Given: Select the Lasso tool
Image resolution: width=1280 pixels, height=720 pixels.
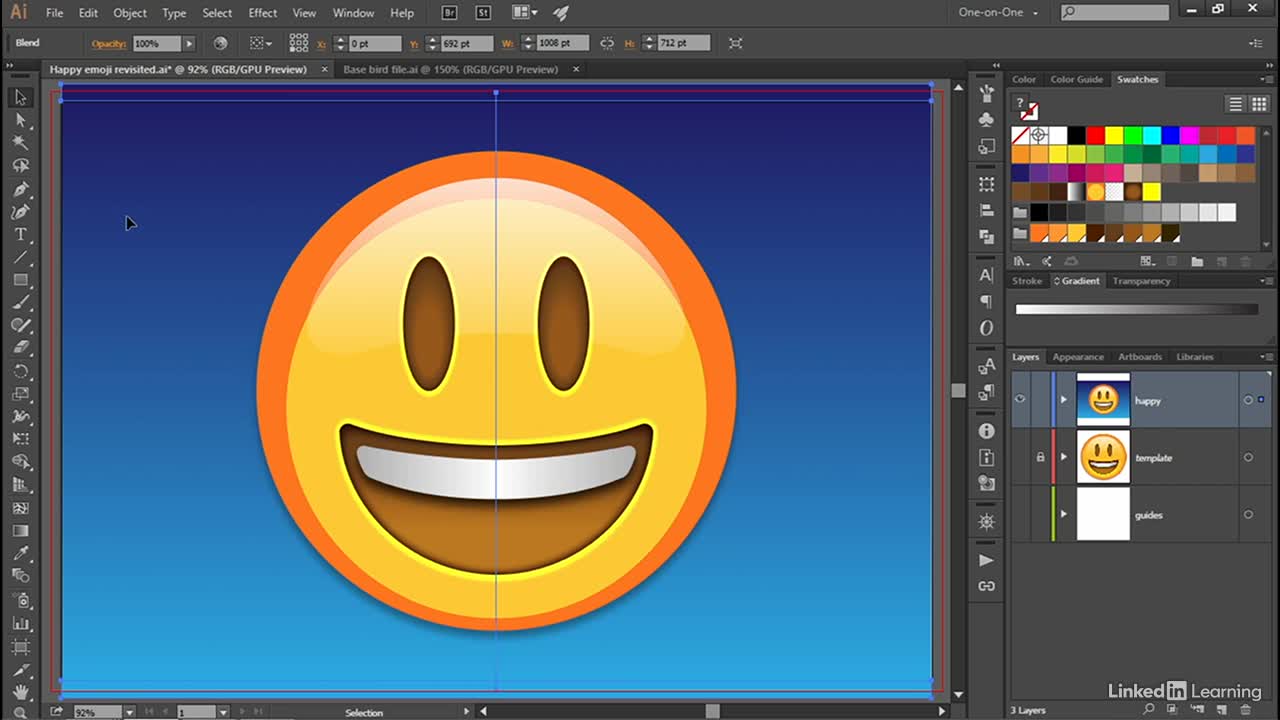Looking at the screenshot, I should [x=20, y=166].
